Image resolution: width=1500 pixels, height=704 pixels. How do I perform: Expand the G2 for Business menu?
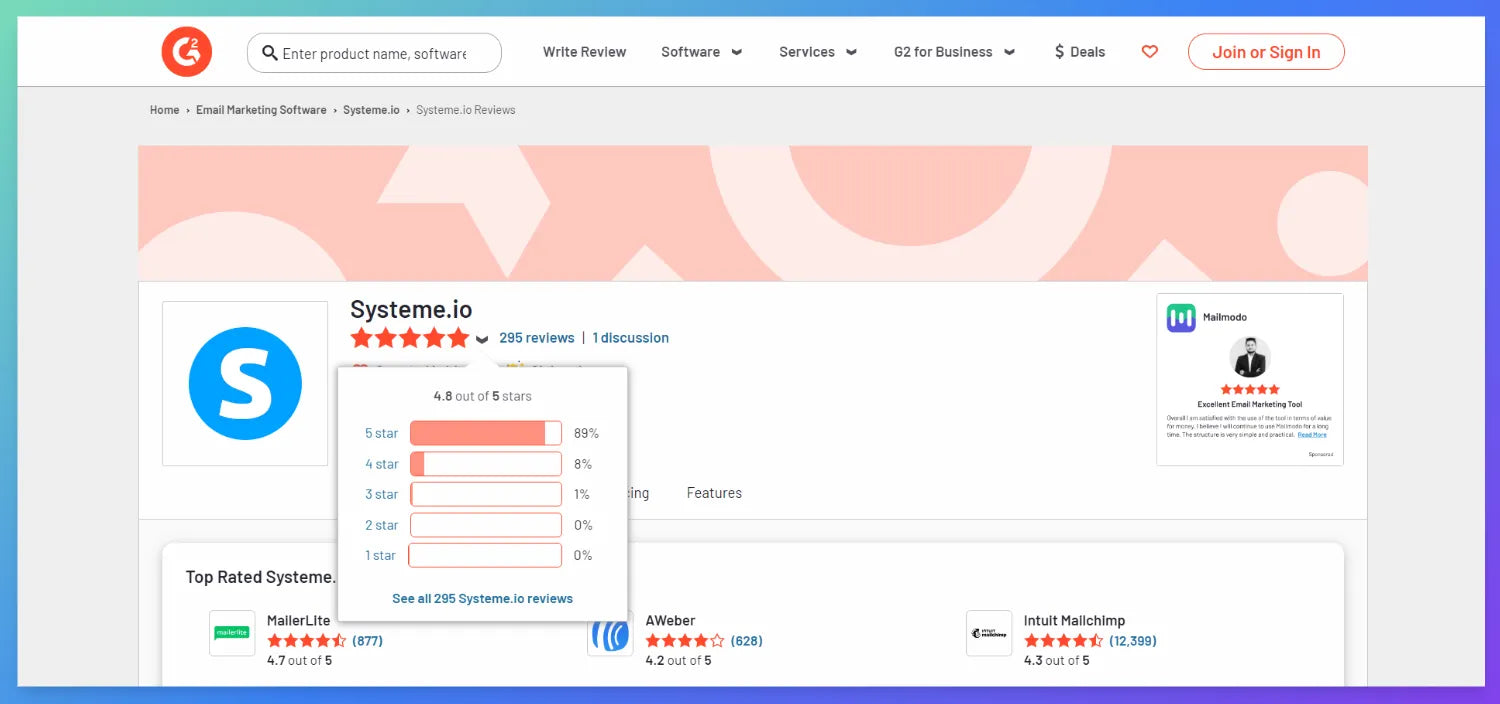click(954, 52)
